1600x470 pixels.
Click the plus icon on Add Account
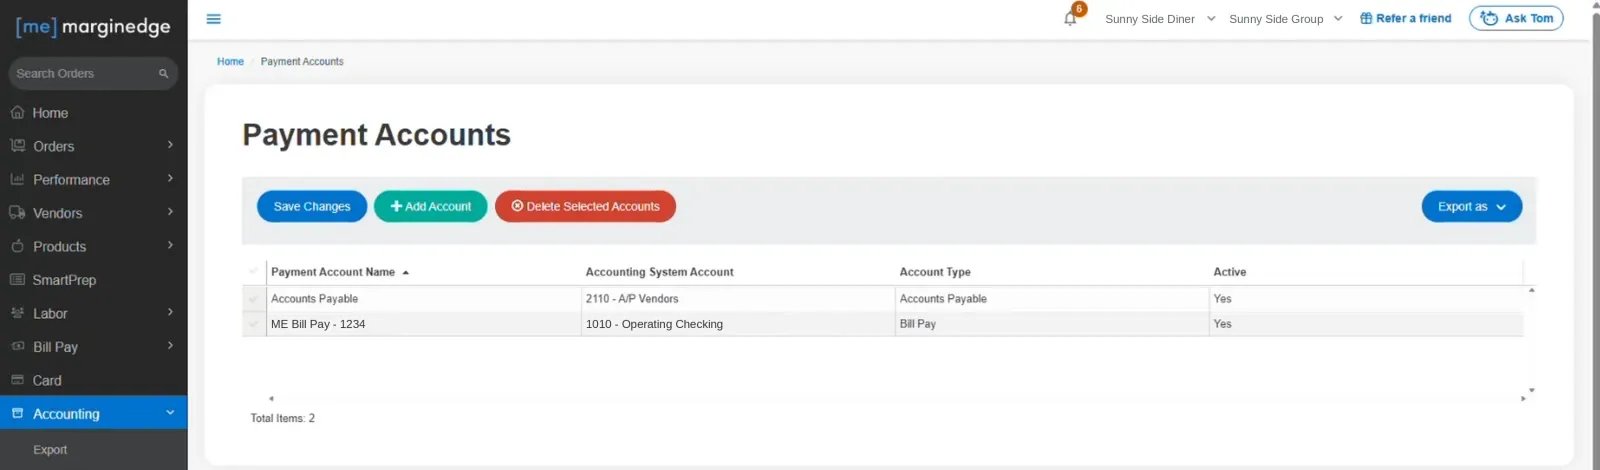[396, 206]
